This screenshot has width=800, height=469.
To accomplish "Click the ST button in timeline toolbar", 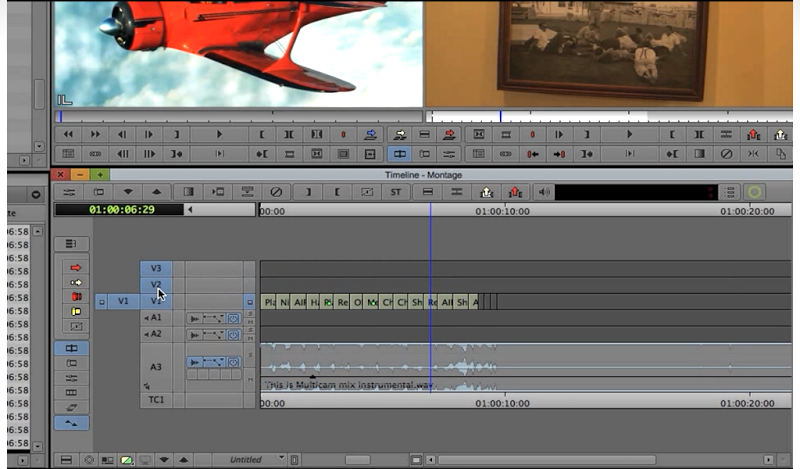I will click(x=395, y=192).
